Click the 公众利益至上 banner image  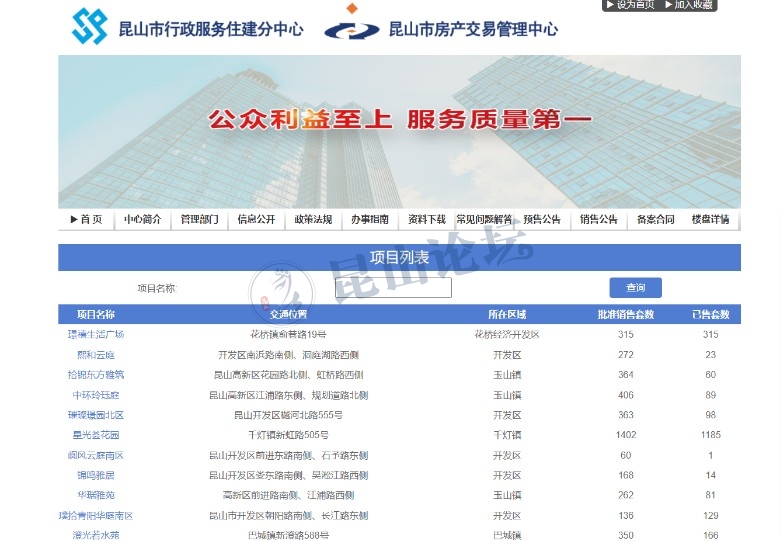coord(399,131)
